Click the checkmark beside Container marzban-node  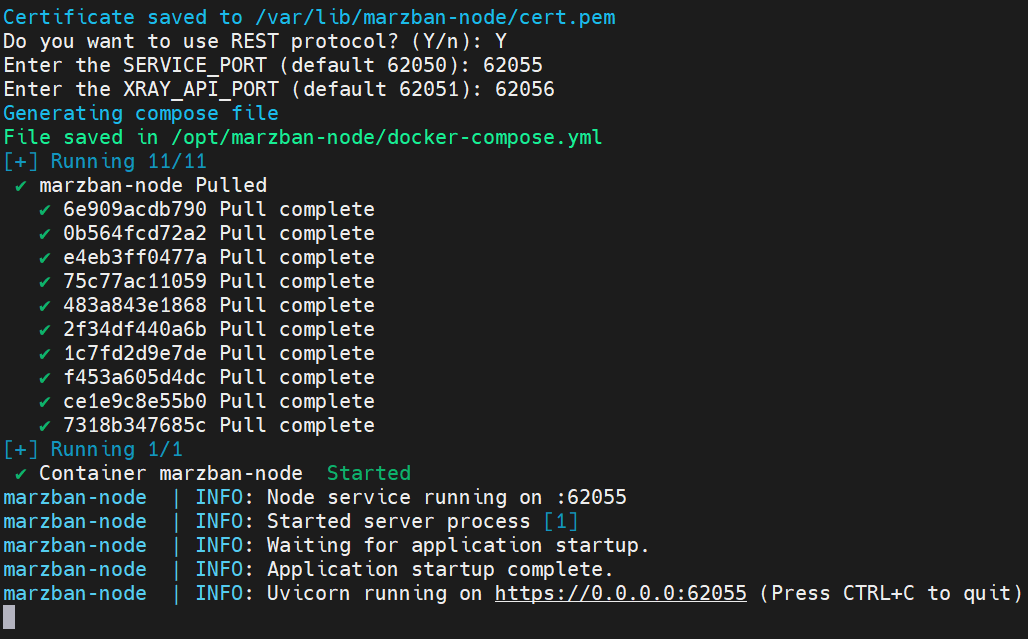(21, 474)
